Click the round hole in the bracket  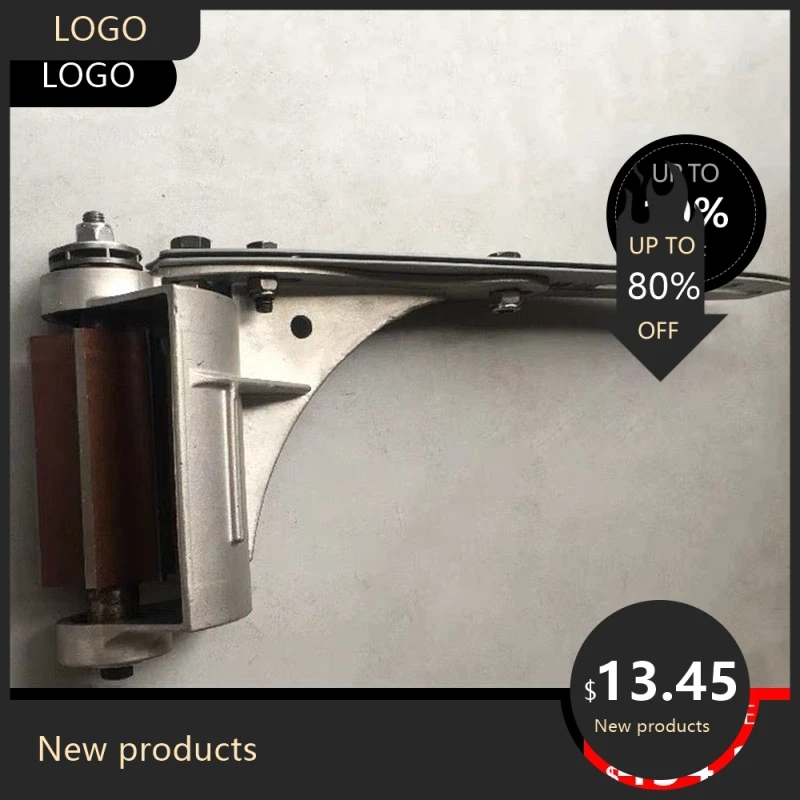click(x=301, y=327)
